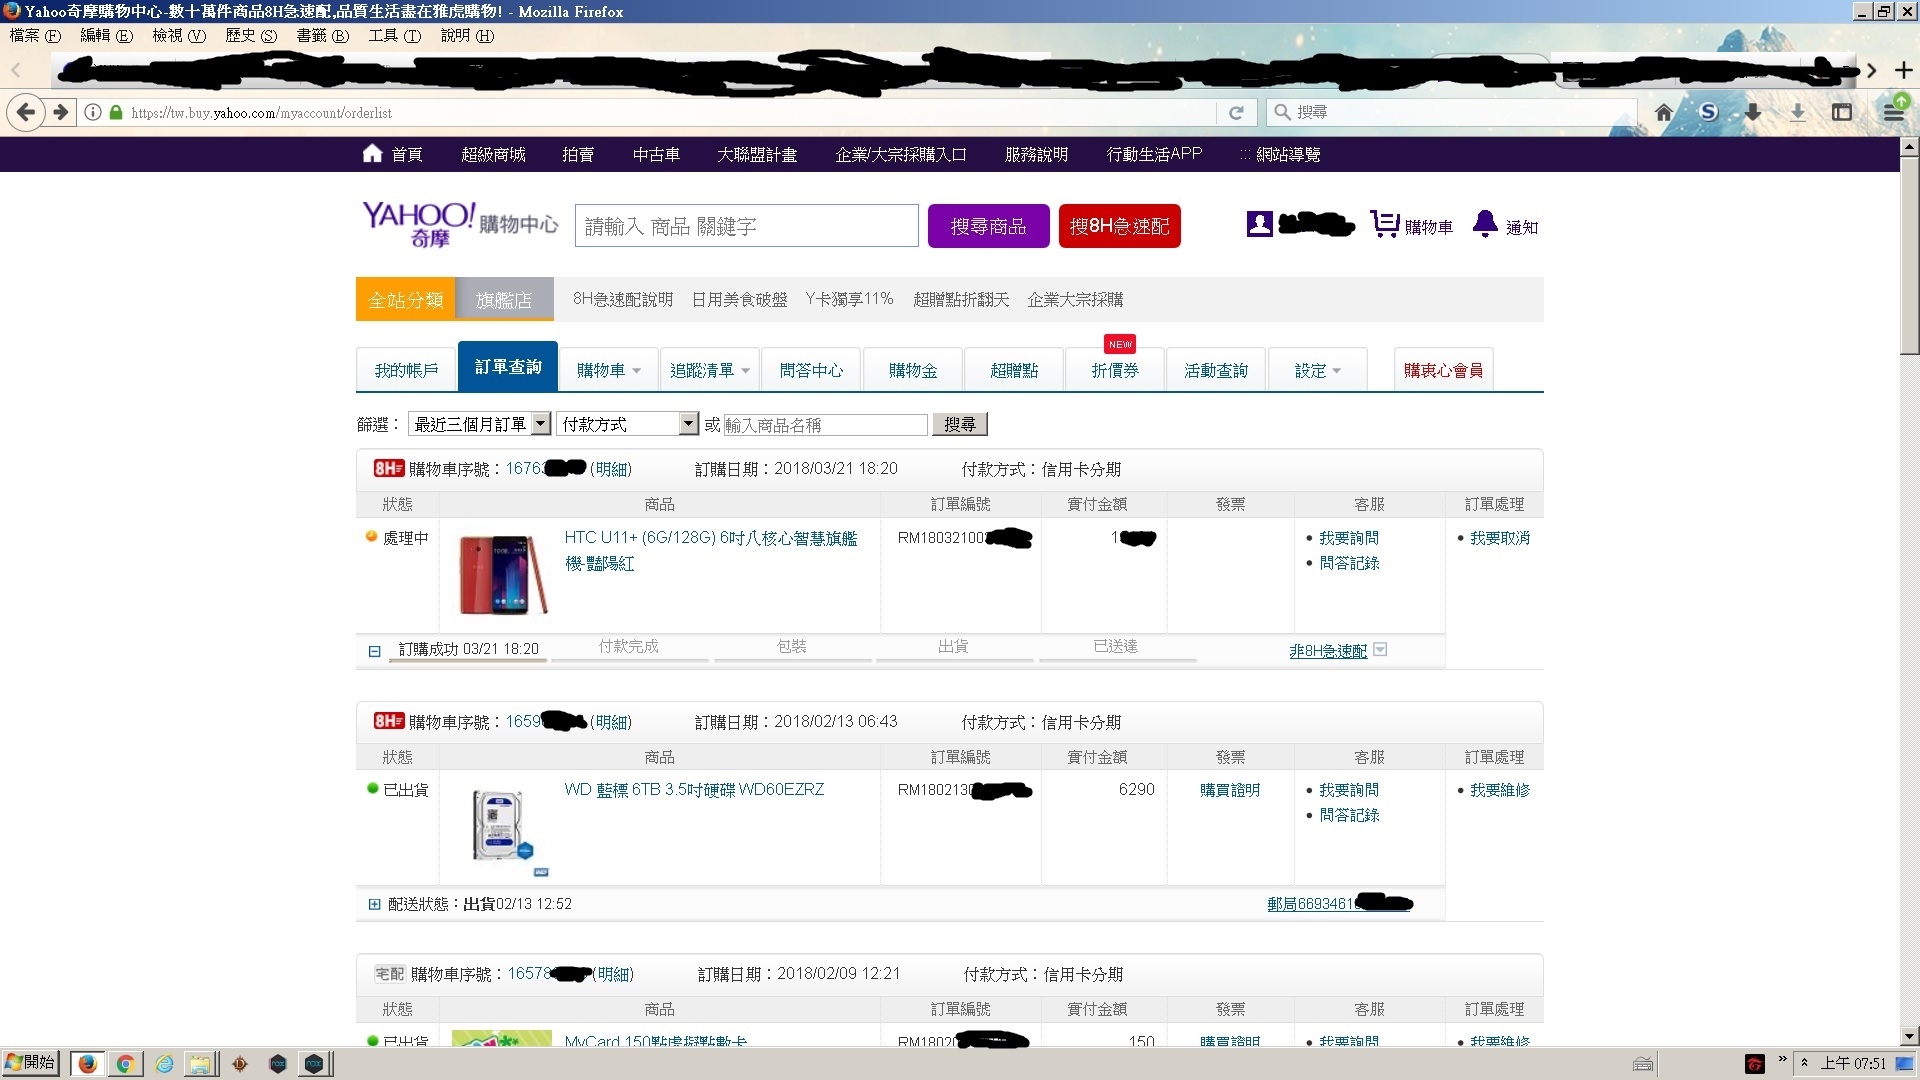This screenshot has height=1080, width=1920.
Task: Open the Yahoo奇摩 購物中心 logo
Action: click(460, 225)
